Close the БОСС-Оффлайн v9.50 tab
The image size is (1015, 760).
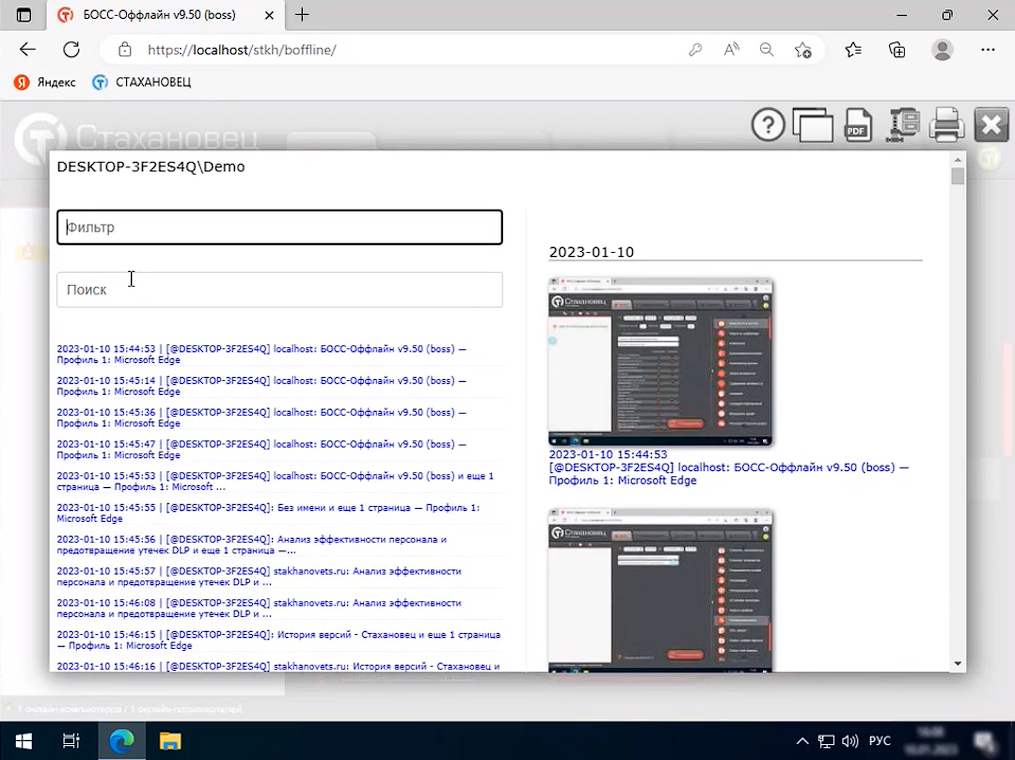click(x=269, y=15)
